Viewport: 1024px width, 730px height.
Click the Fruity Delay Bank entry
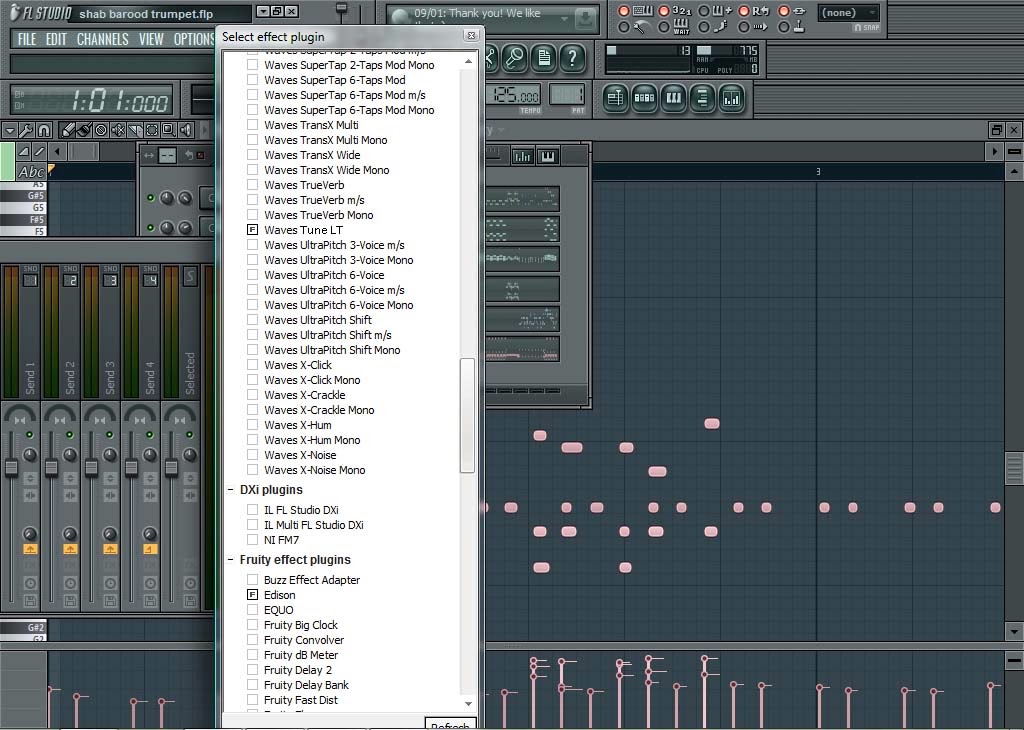306,685
